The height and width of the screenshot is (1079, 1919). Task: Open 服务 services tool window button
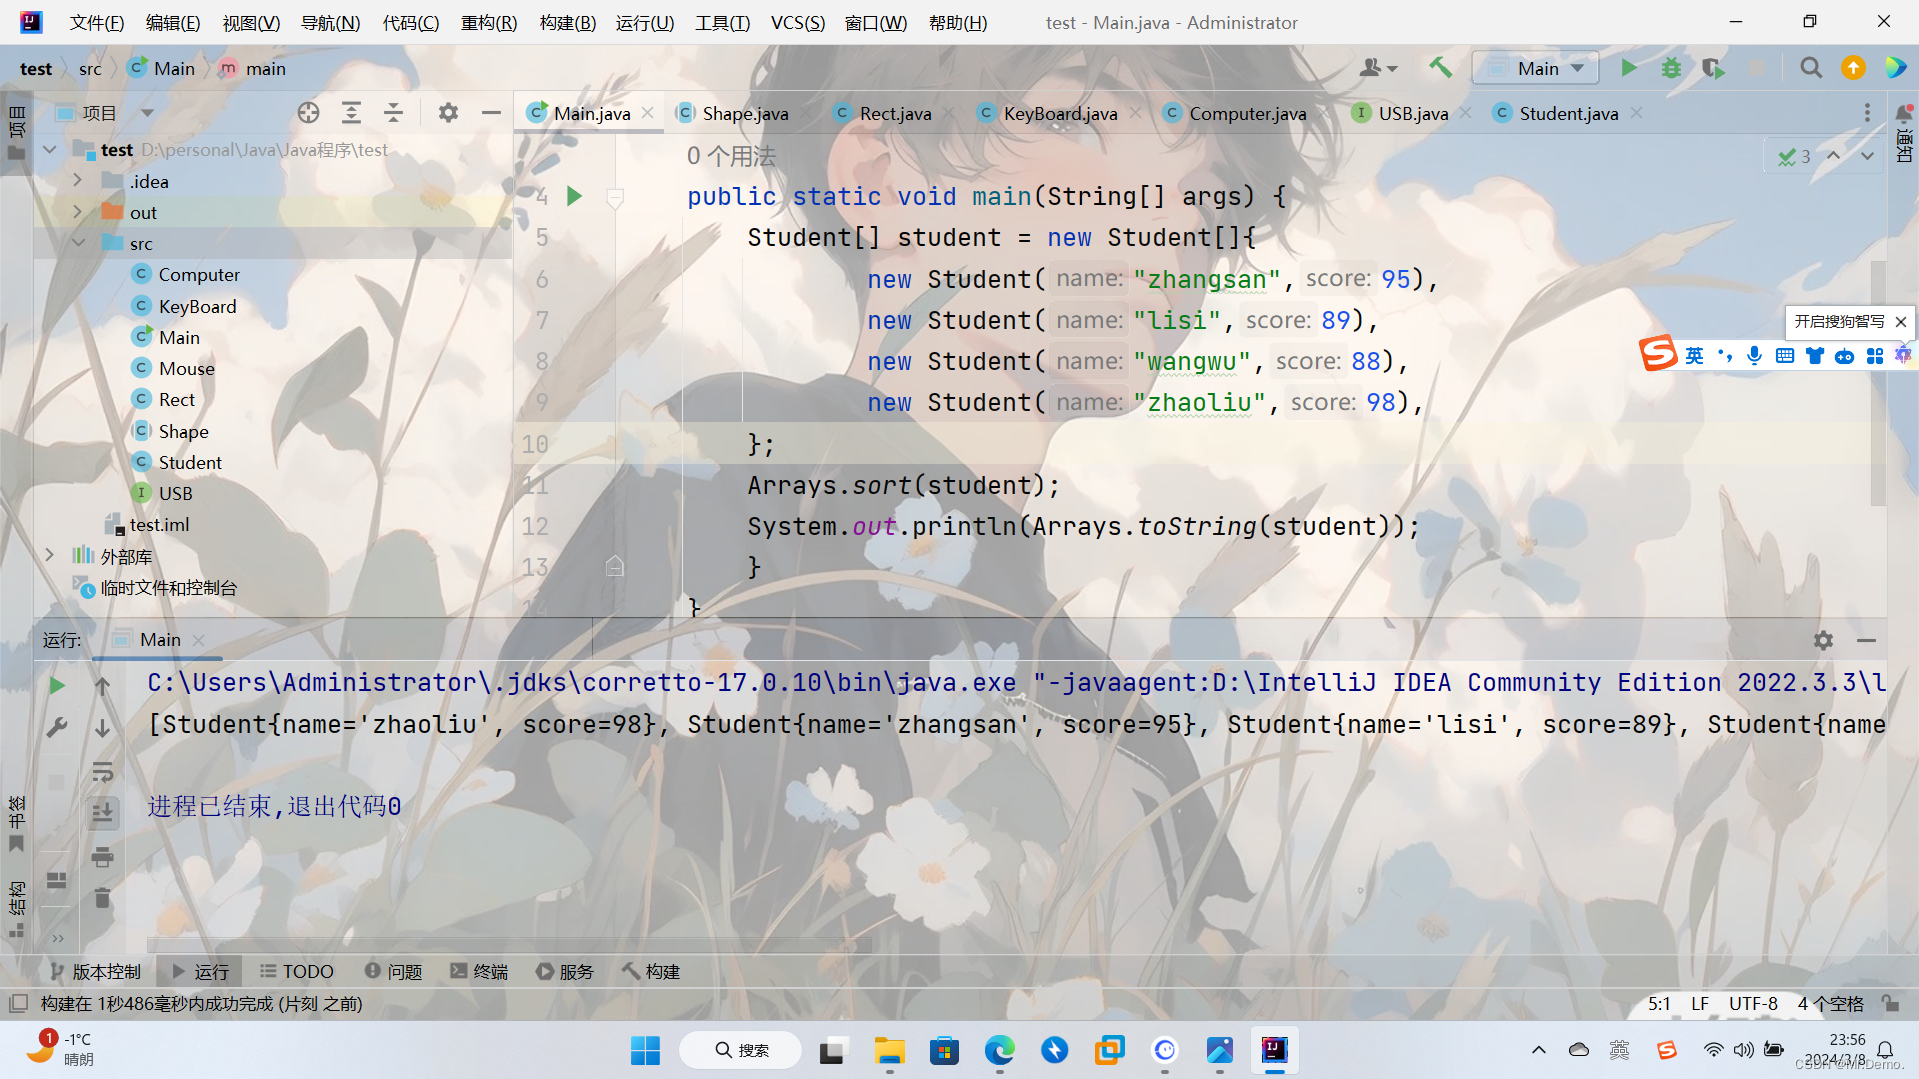[565, 971]
